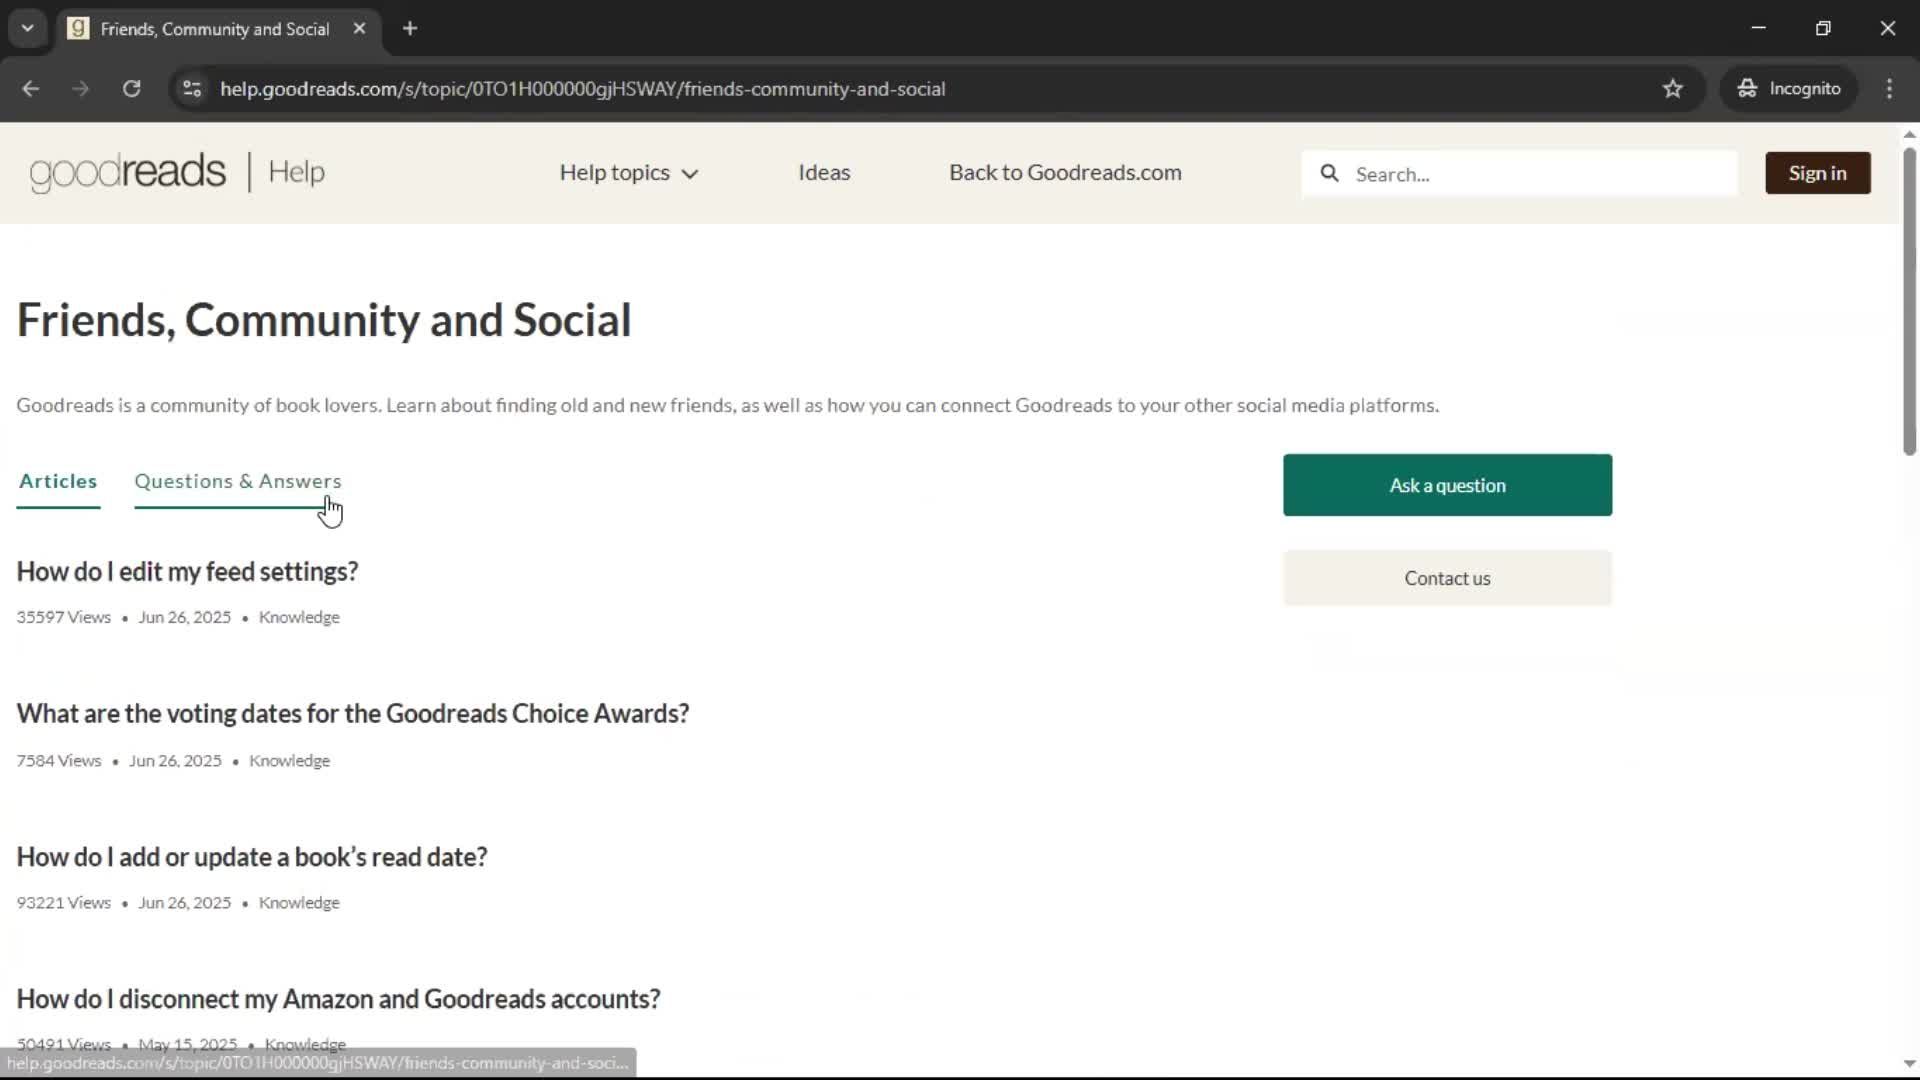This screenshot has height=1080, width=1920.
Task: Open site information icon in address bar
Action: (192, 89)
